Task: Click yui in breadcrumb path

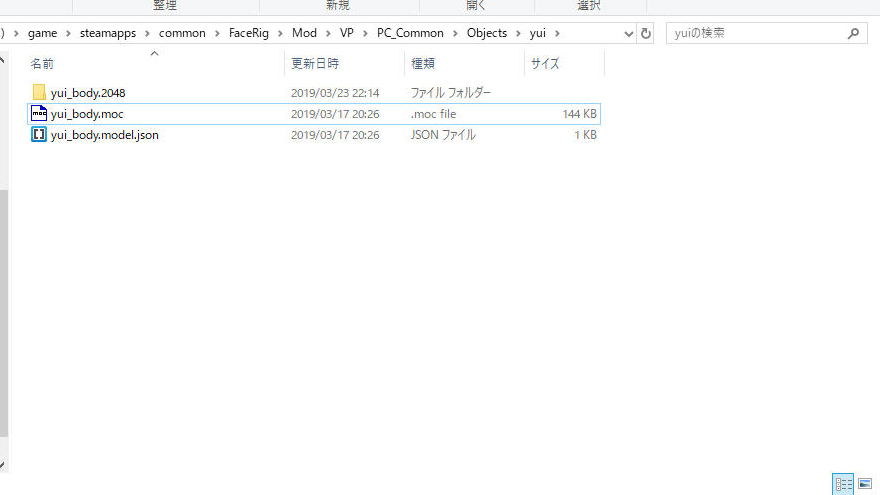Action: point(538,33)
